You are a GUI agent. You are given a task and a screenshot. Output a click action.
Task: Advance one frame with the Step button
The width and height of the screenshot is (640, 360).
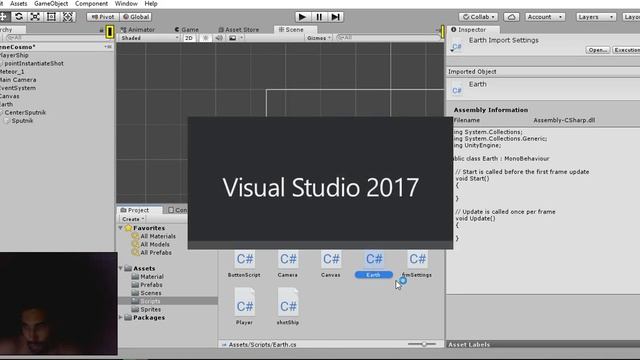point(335,17)
